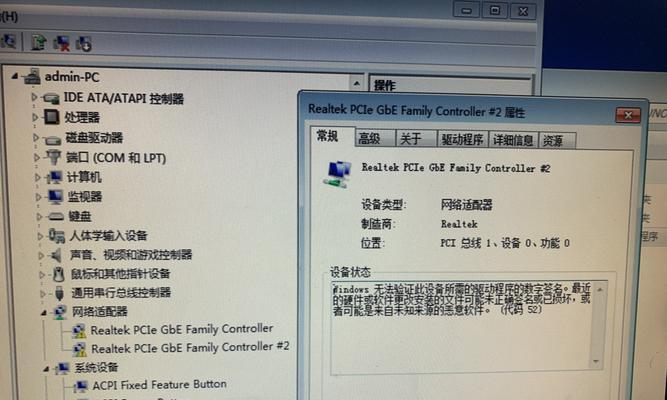Click device tree scrollbar up arrow
Image resolution: width=667 pixels, height=400 pixels.
[356, 83]
